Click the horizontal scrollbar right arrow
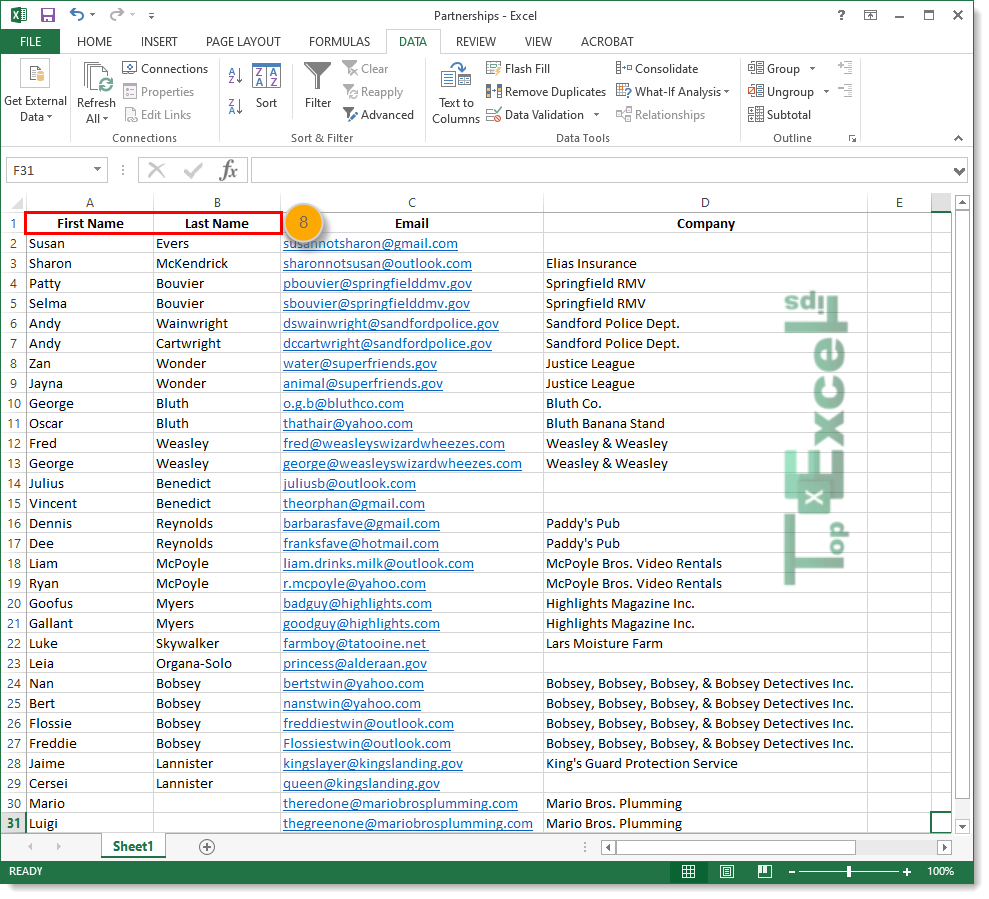 point(944,847)
